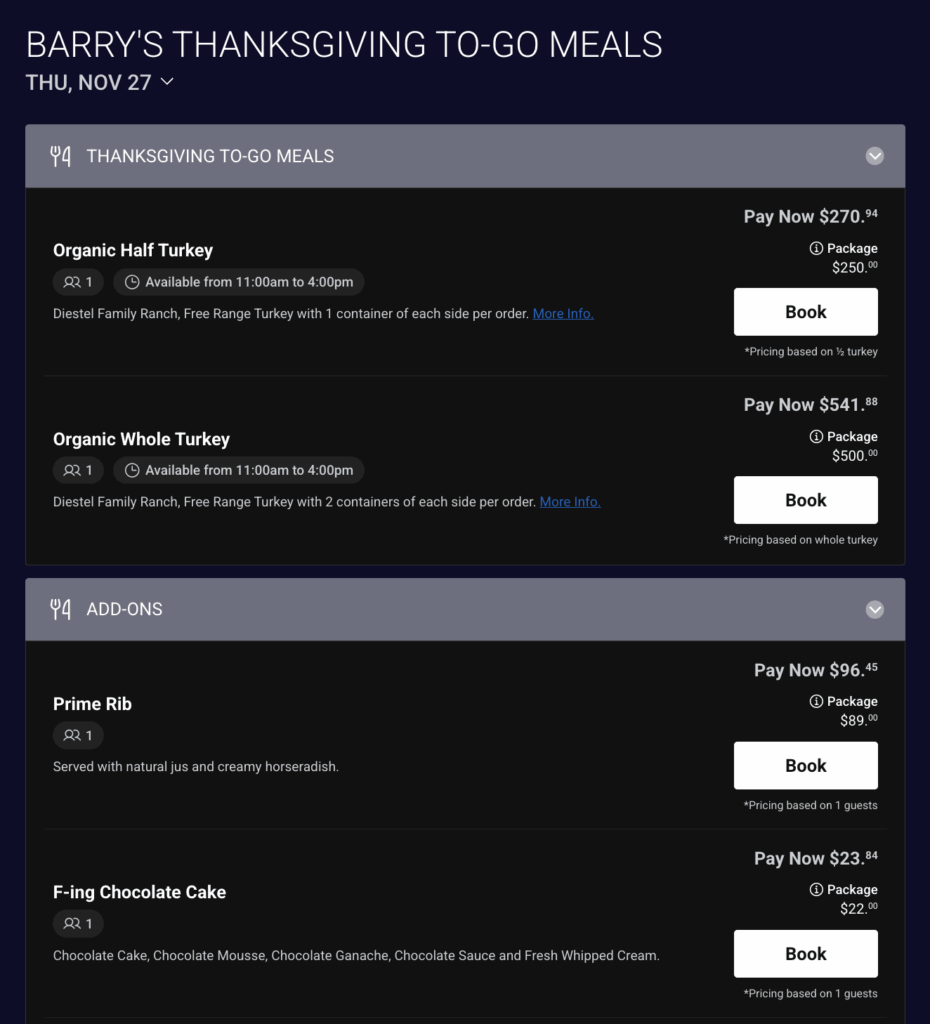Click info icon beside Chocolate Cake package
Image resolution: width=930 pixels, height=1024 pixels.
pyautogui.click(x=816, y=889)
